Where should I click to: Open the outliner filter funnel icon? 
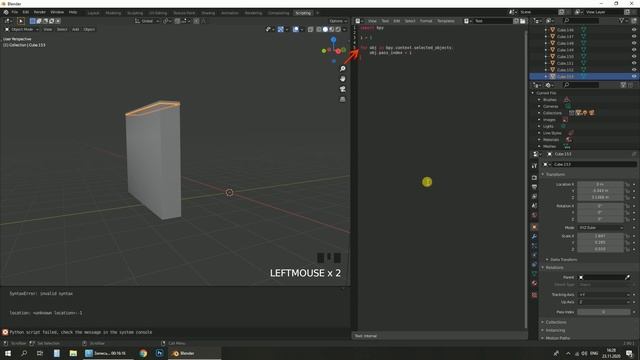(x=622, y=20)
